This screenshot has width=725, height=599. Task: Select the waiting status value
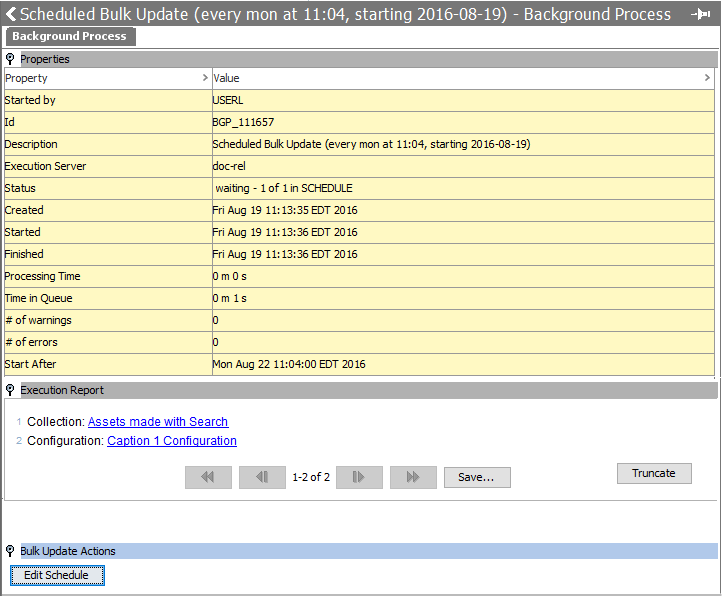[x=463, y=189]
